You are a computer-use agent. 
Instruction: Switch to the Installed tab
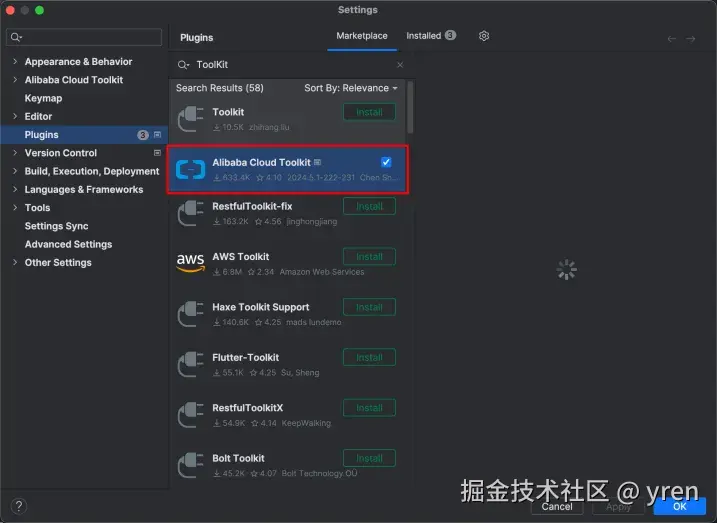click(430, 36)
